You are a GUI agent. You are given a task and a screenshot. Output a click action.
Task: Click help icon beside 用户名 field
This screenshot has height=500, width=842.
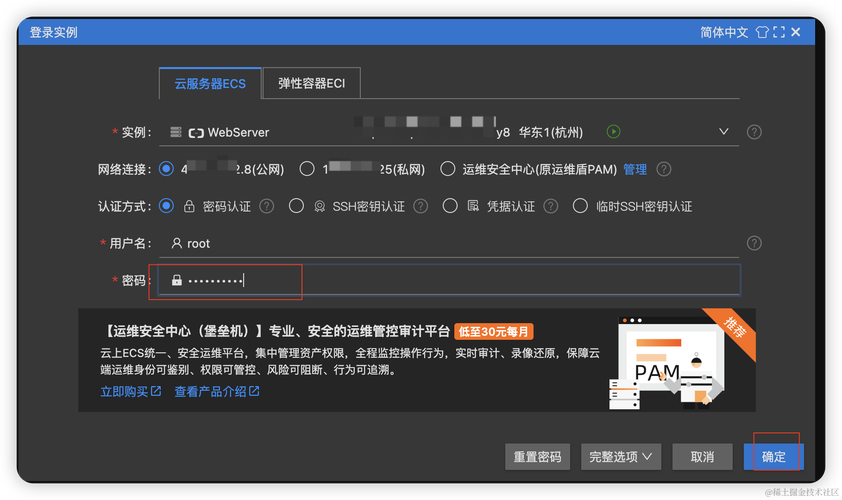coord(754,243)
